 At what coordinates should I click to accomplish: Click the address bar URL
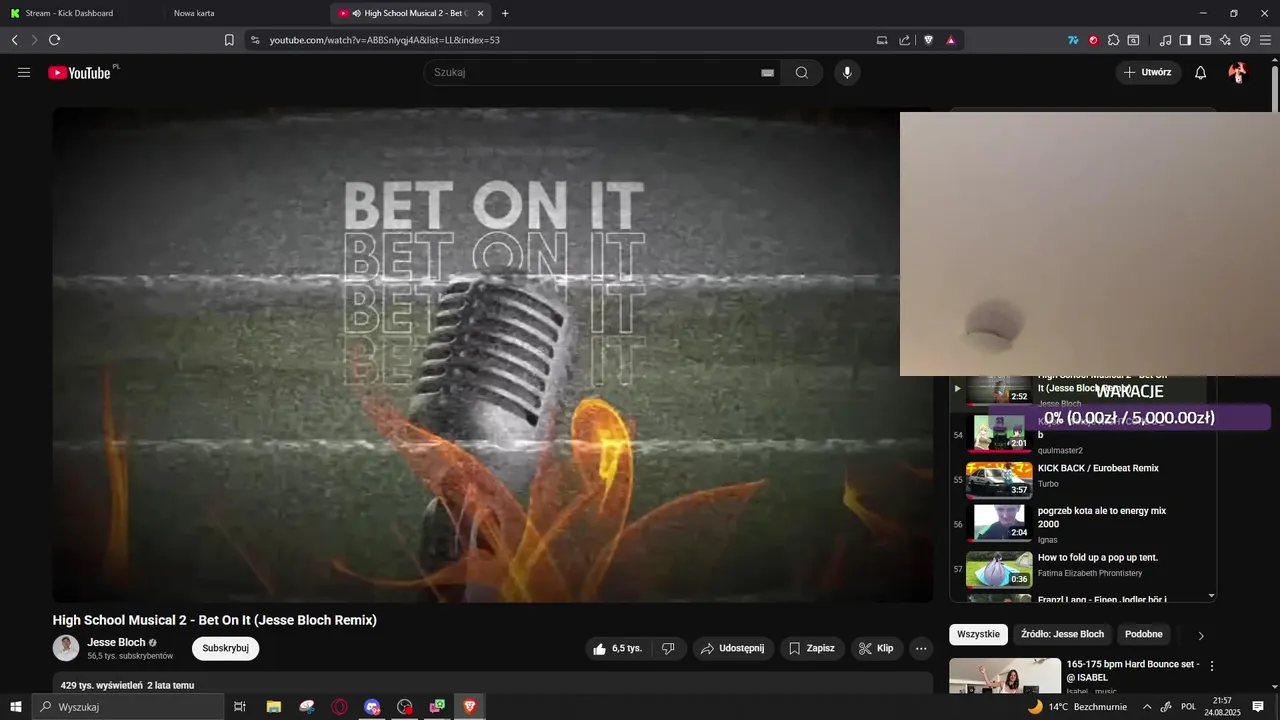384,40
